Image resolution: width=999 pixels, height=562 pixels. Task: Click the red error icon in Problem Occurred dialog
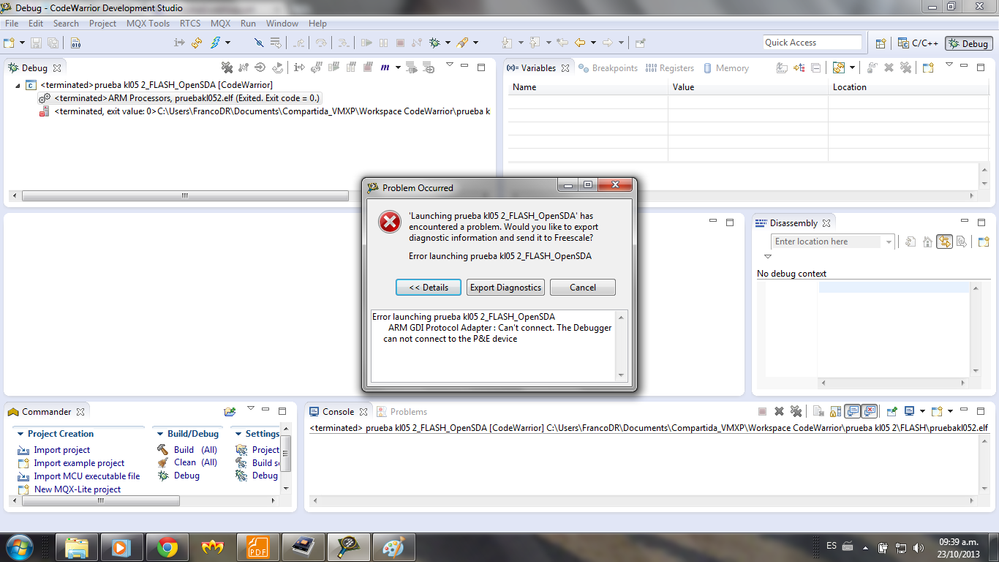point(389,222)
